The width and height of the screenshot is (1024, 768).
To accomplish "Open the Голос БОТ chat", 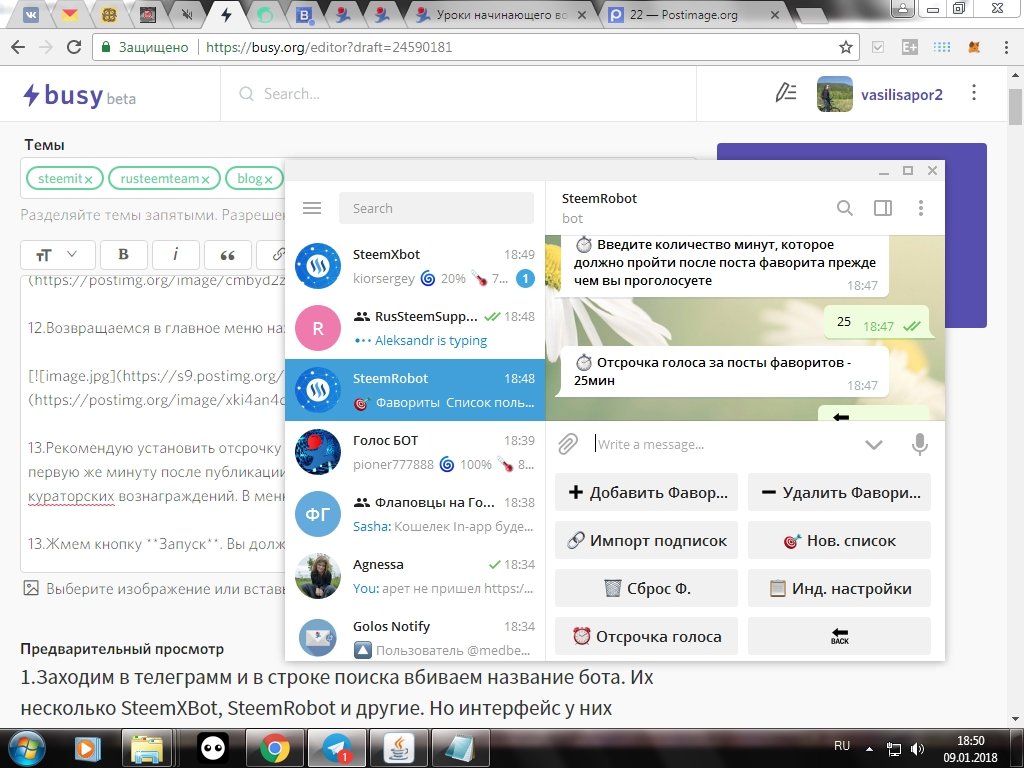I will click(x=415, y=452).
